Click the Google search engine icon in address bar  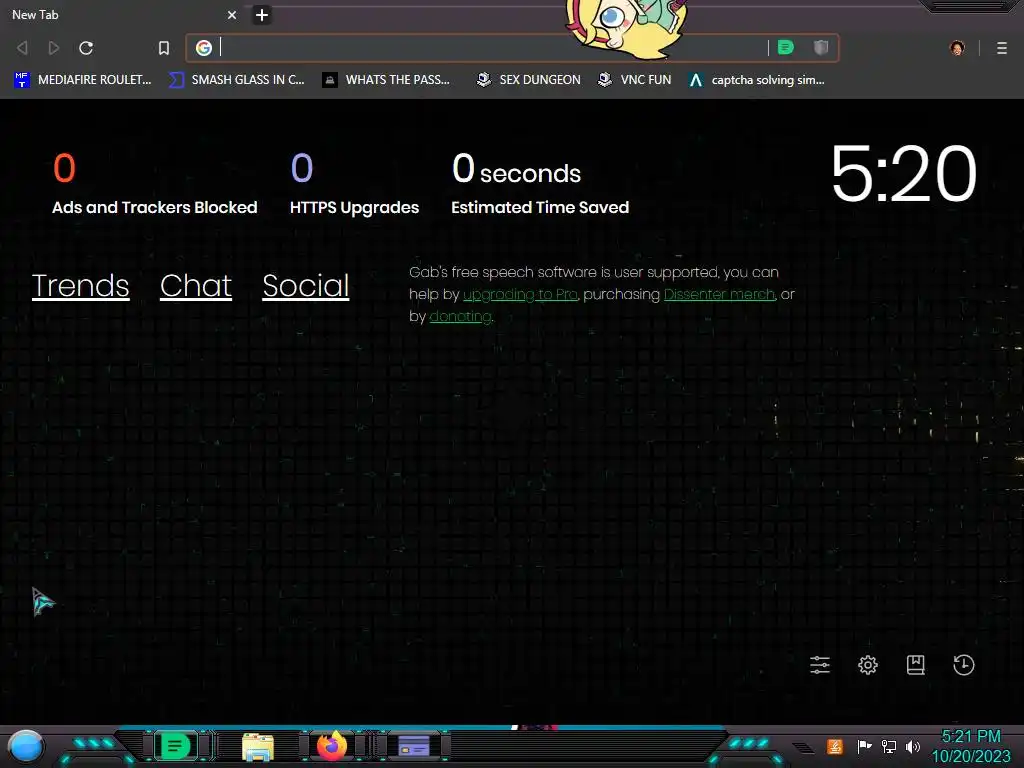[204, 48]
